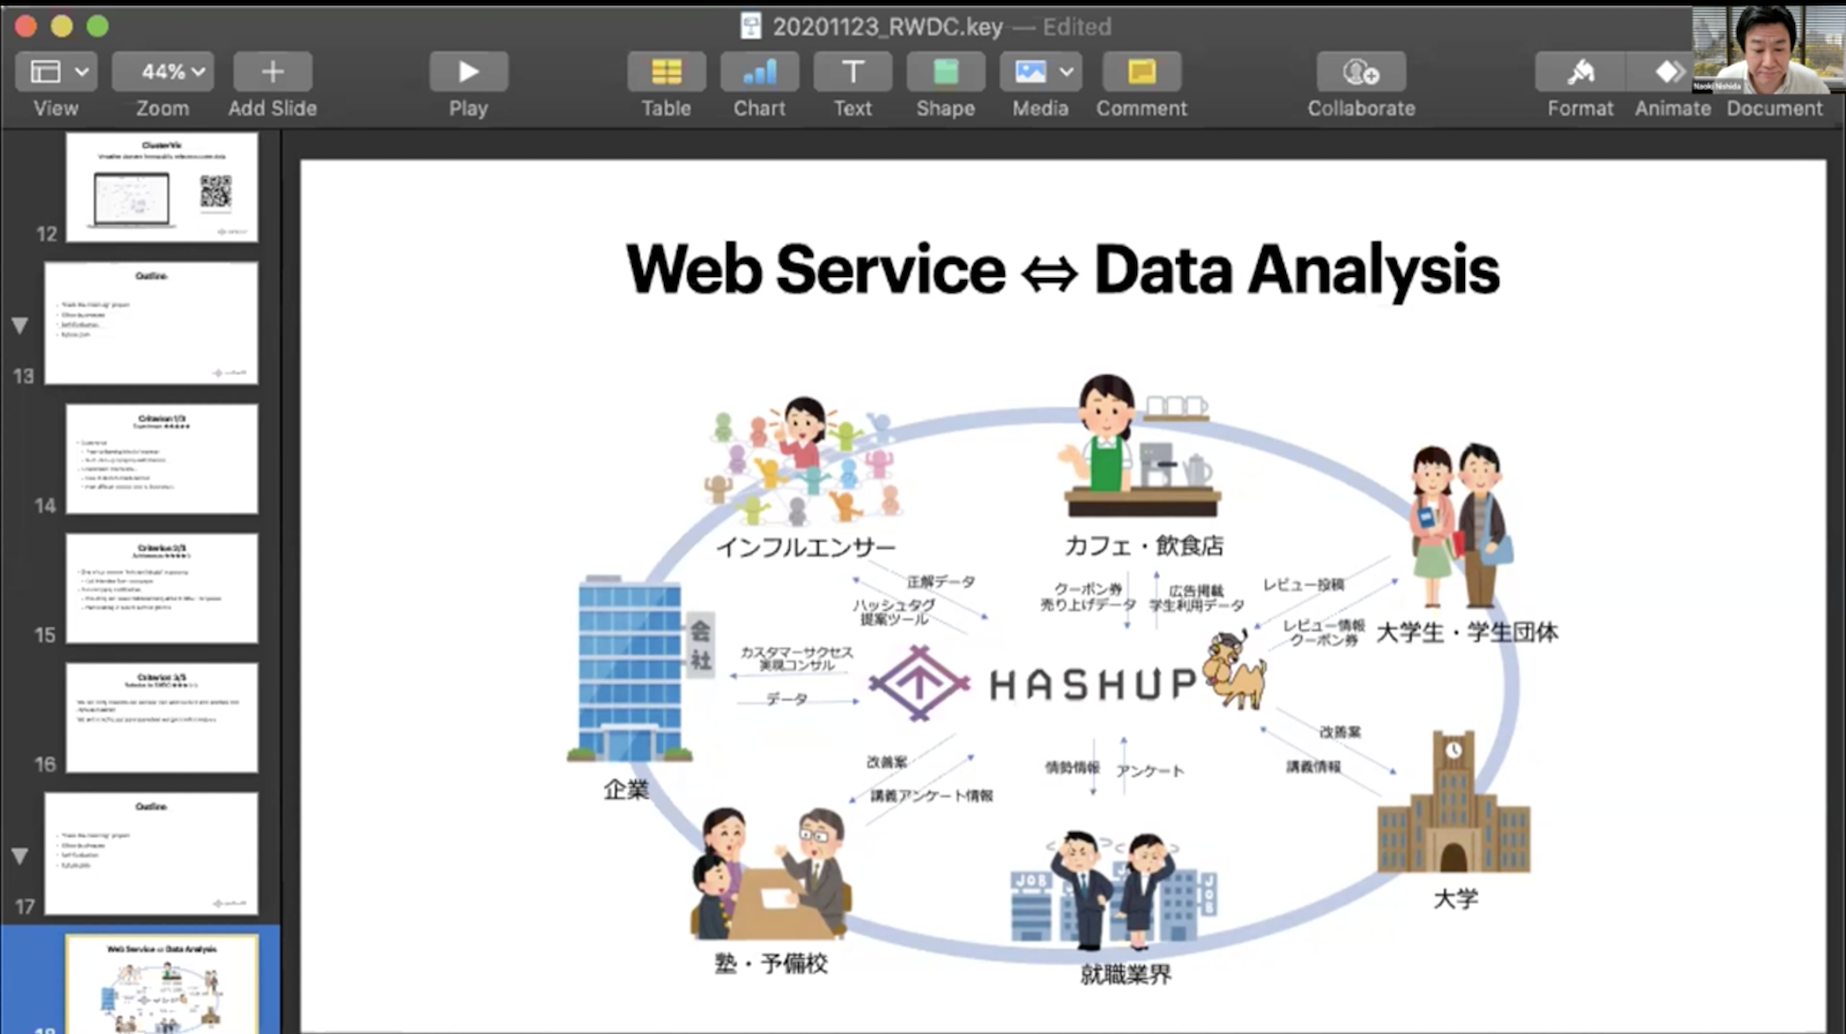Toggle the Animate inspector panel
This screenshot has height=1034, width=1846.
(1669, 72)
